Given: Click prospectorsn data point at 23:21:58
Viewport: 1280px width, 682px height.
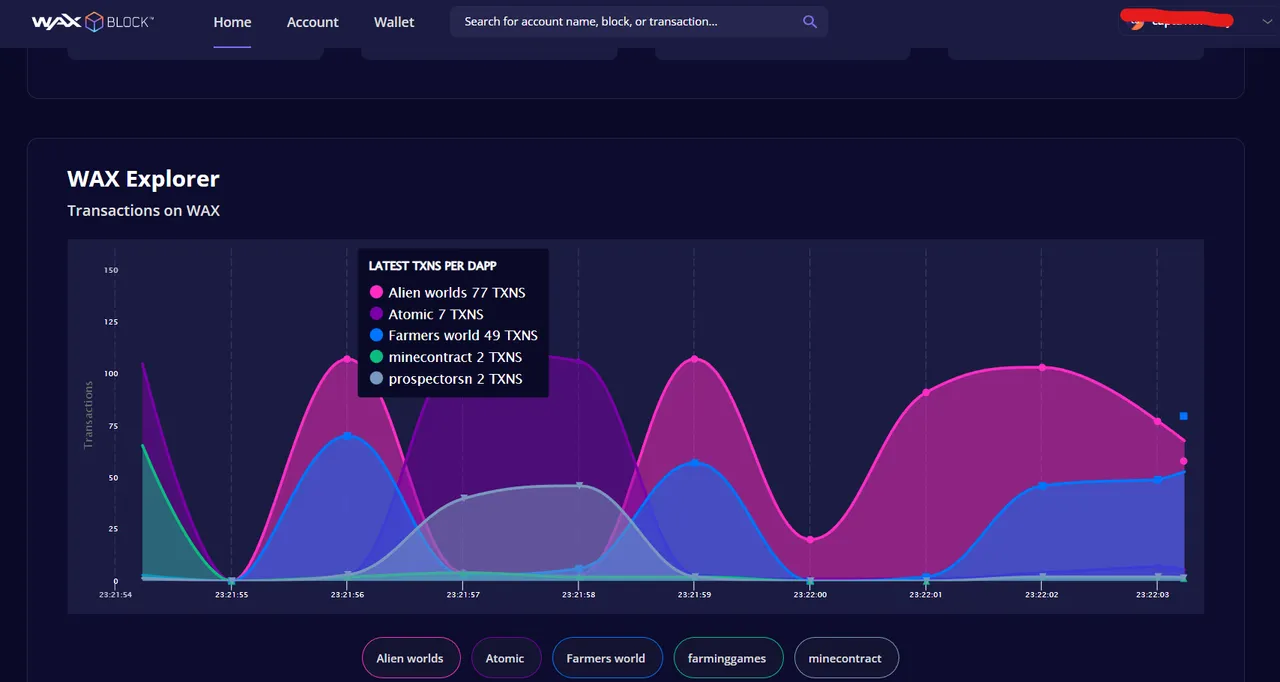Looking at the screenshot, I should (x=579, y=486).
